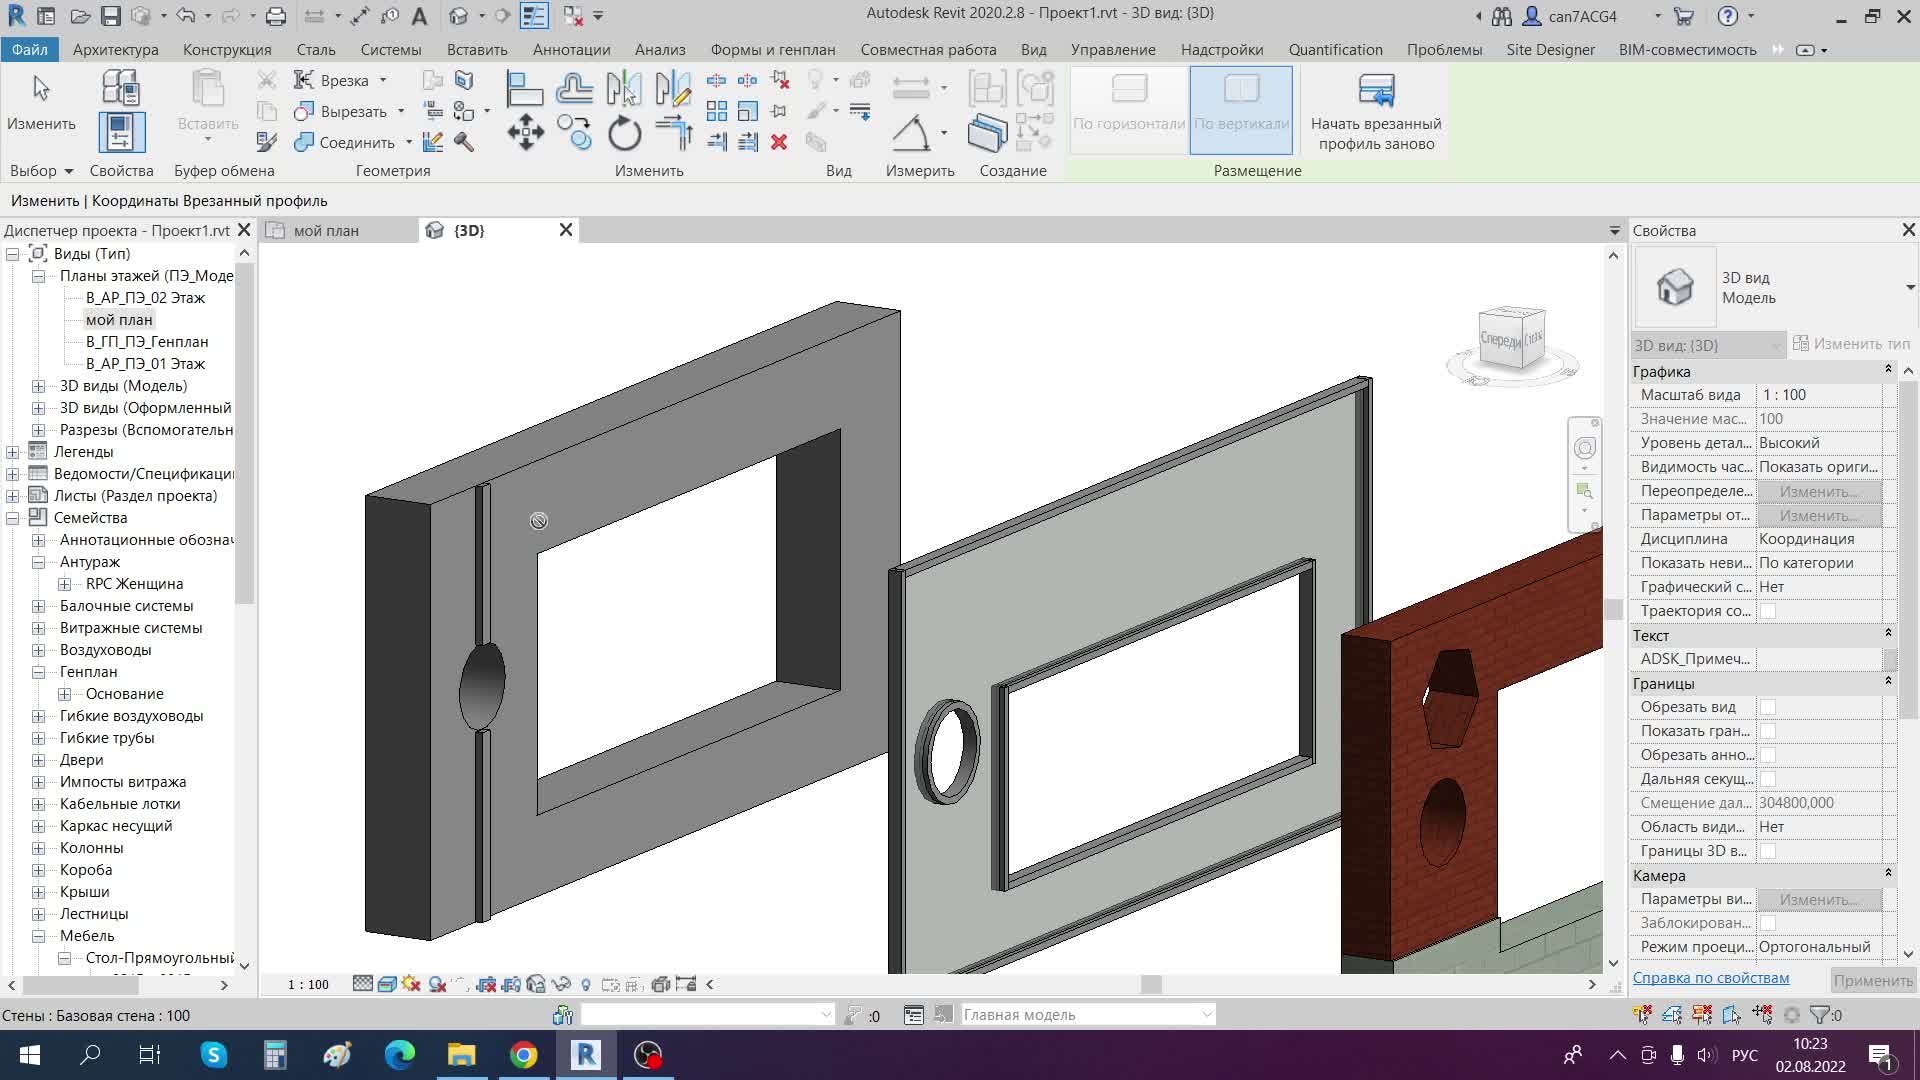Image resolution: width=1920 pixels, height=1080 pixels.
Task: Click the red Delete icon
Action: click(x=779, y=142)
